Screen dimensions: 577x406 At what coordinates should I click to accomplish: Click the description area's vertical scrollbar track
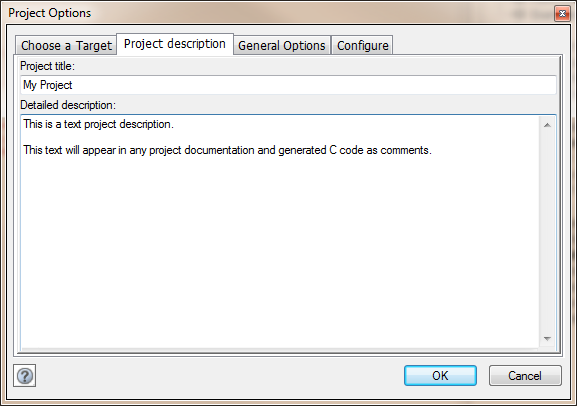547,232
